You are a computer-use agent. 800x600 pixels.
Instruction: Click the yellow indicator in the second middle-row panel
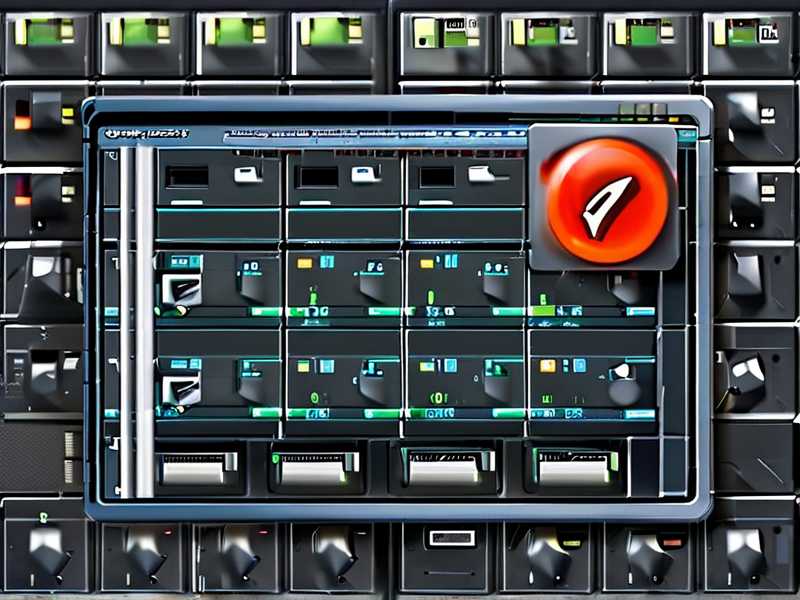point(302,262)
